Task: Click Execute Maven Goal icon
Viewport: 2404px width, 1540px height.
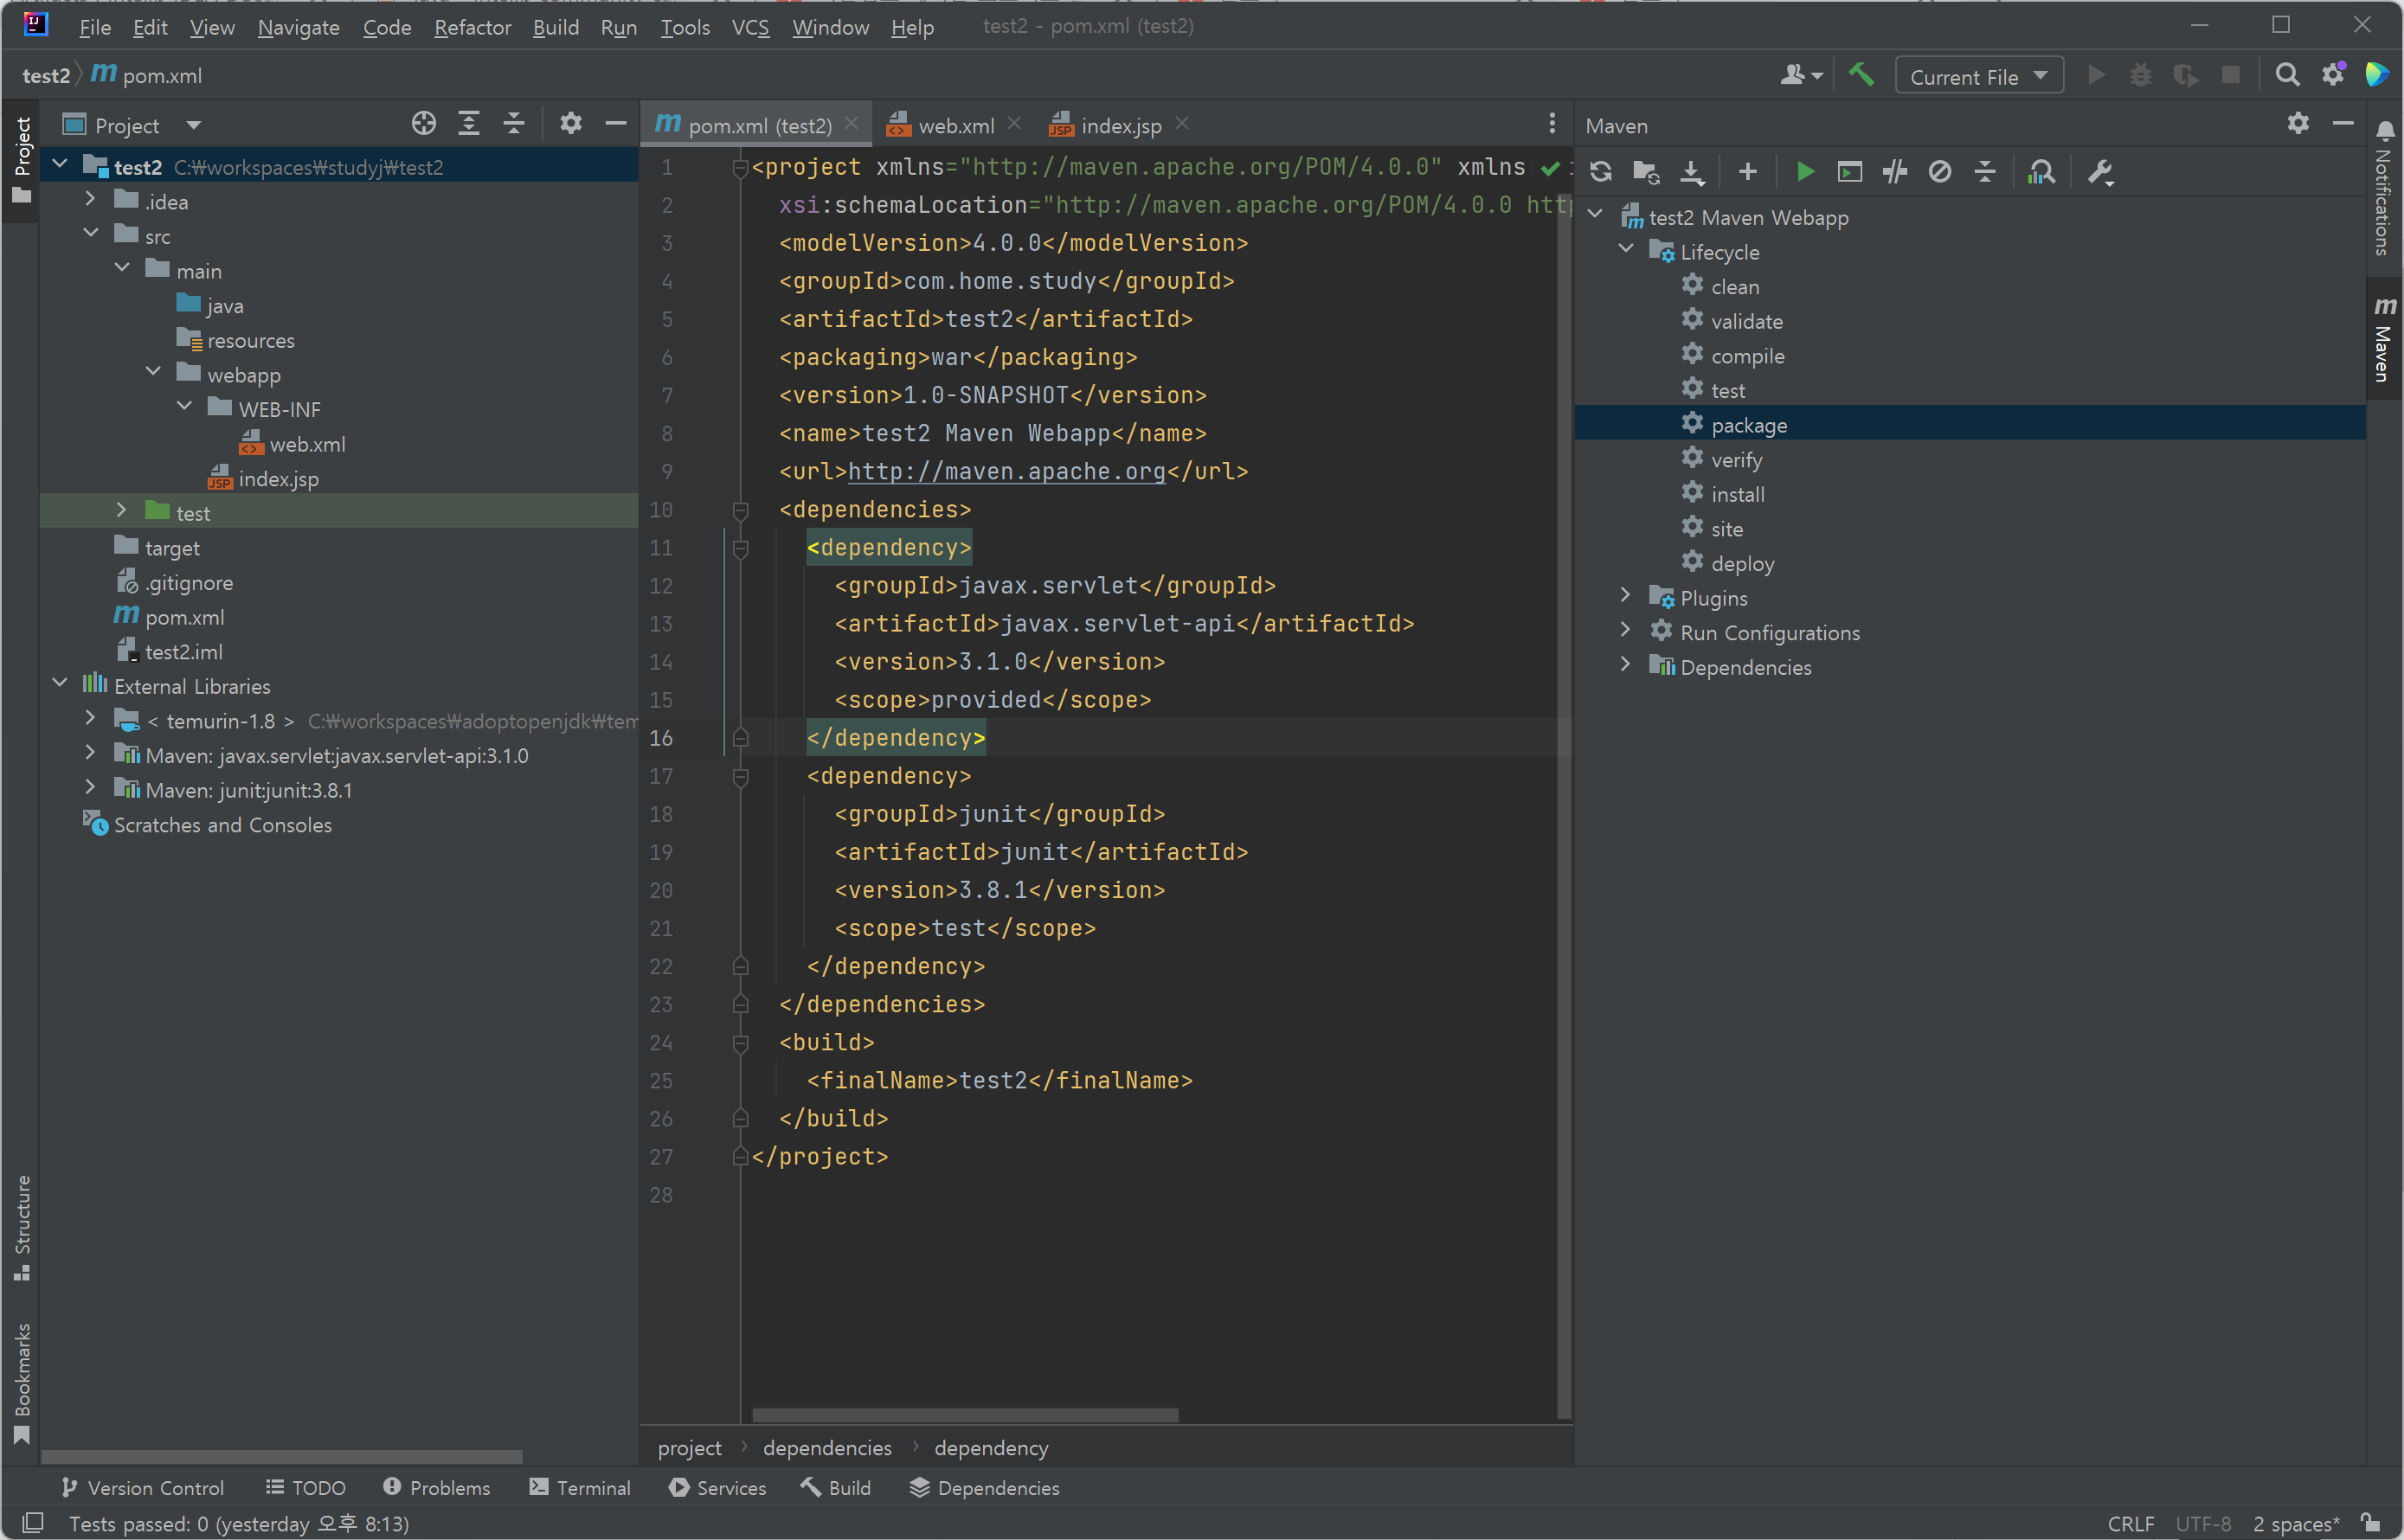Action: tap(1850, 172)
